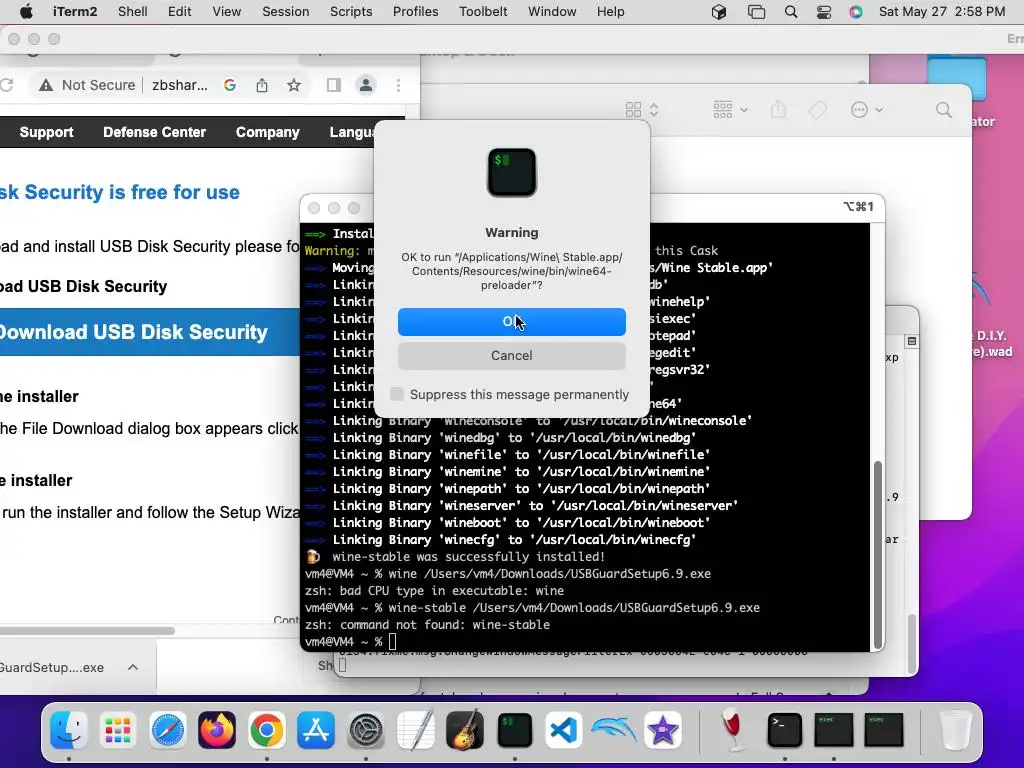Viewport: 1024px width, 768px height.
Task: Expand downloaded GuardSetup exe options chevron
Action: 133,667
